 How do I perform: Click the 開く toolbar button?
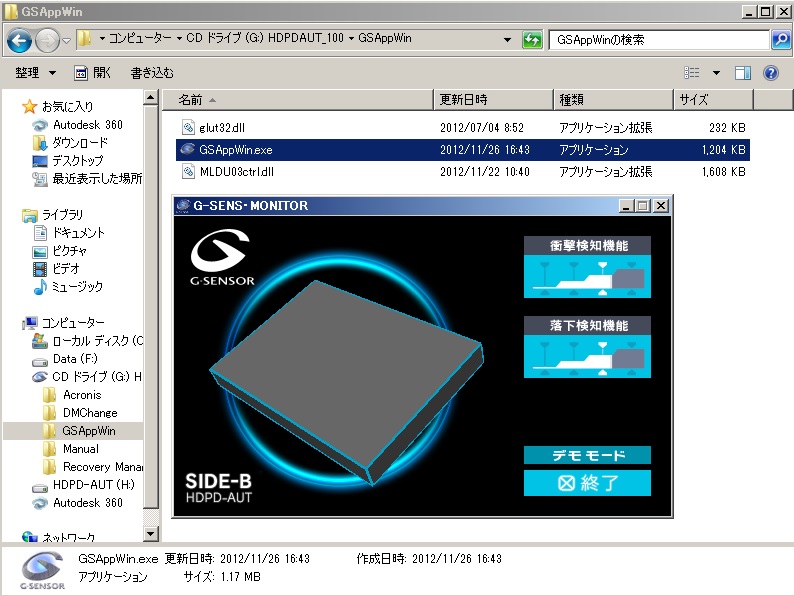click(93, 73)
